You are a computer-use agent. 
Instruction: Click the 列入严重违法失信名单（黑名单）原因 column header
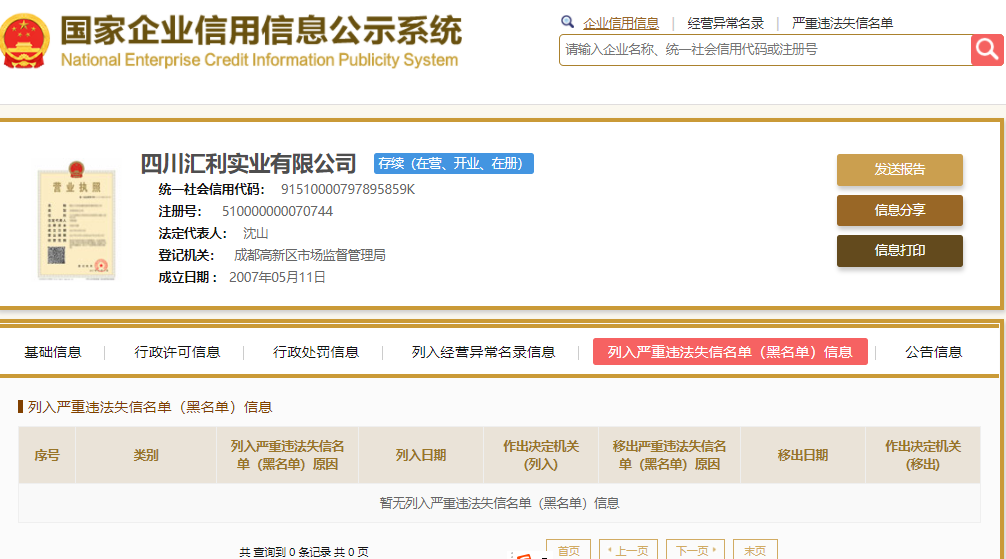[287, 455]
